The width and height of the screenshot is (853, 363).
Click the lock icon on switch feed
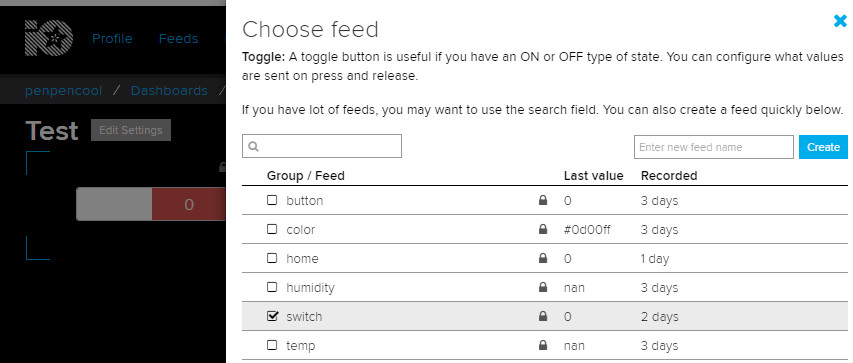[542, 316]
